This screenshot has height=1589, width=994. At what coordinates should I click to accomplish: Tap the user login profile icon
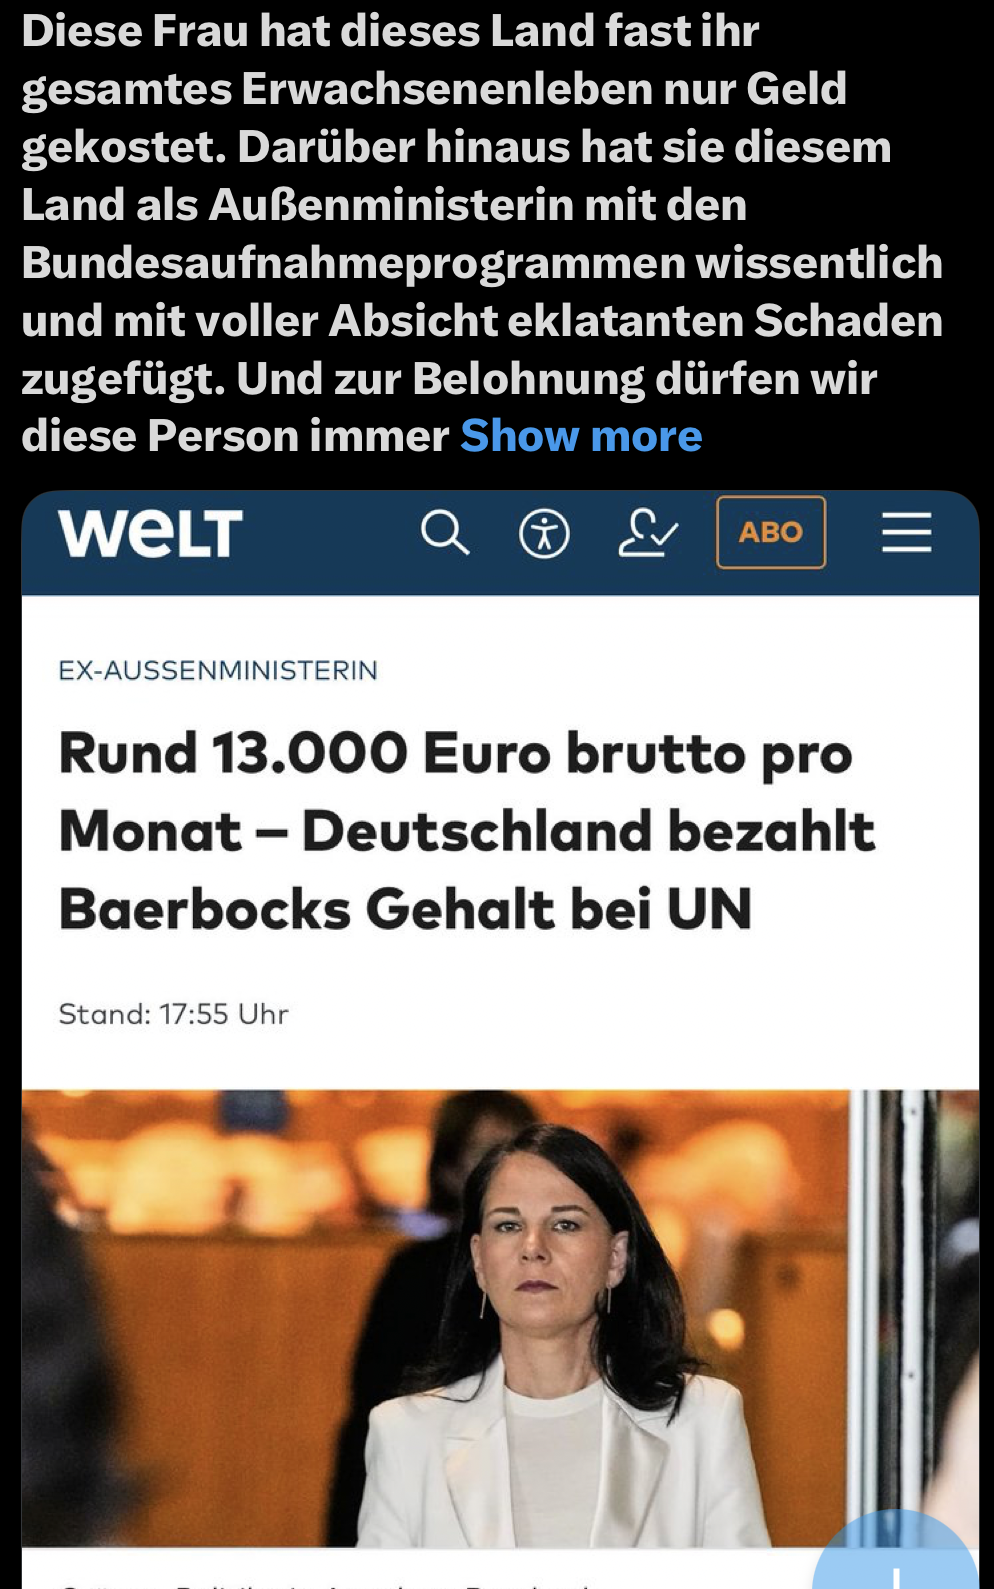pos(647,532)
